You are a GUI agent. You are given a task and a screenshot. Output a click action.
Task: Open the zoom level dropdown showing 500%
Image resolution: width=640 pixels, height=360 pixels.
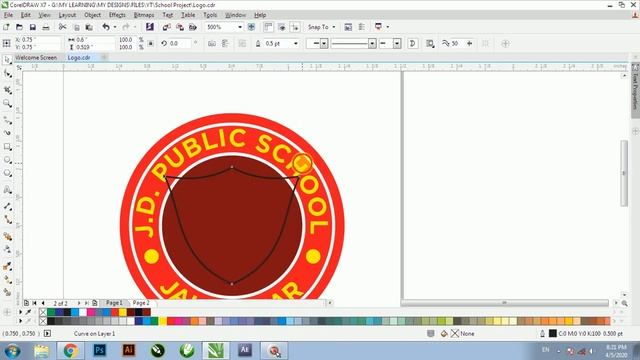(240, 27)
